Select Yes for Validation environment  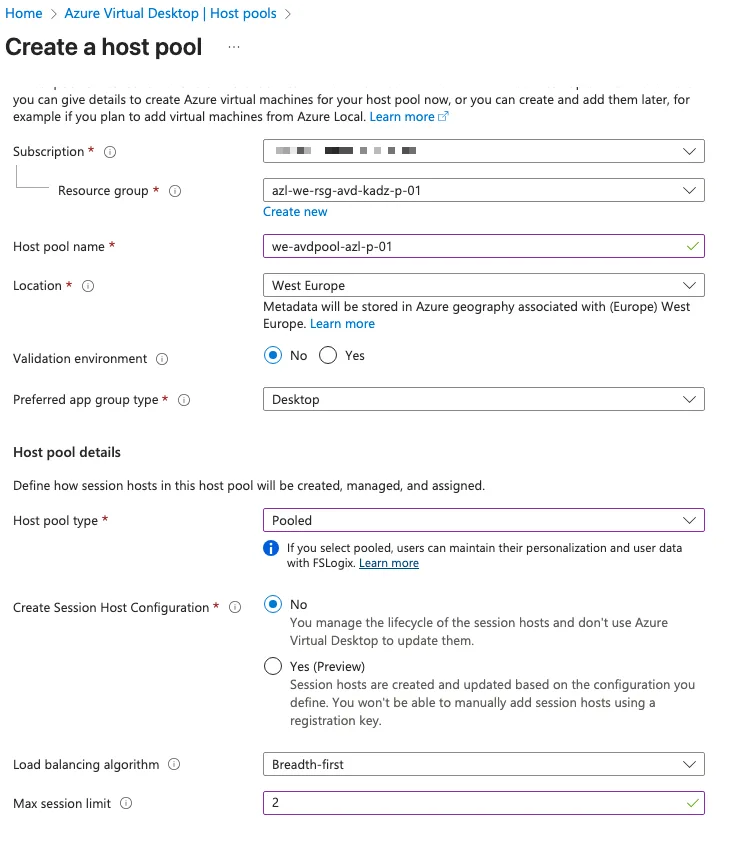coord(329,356)
